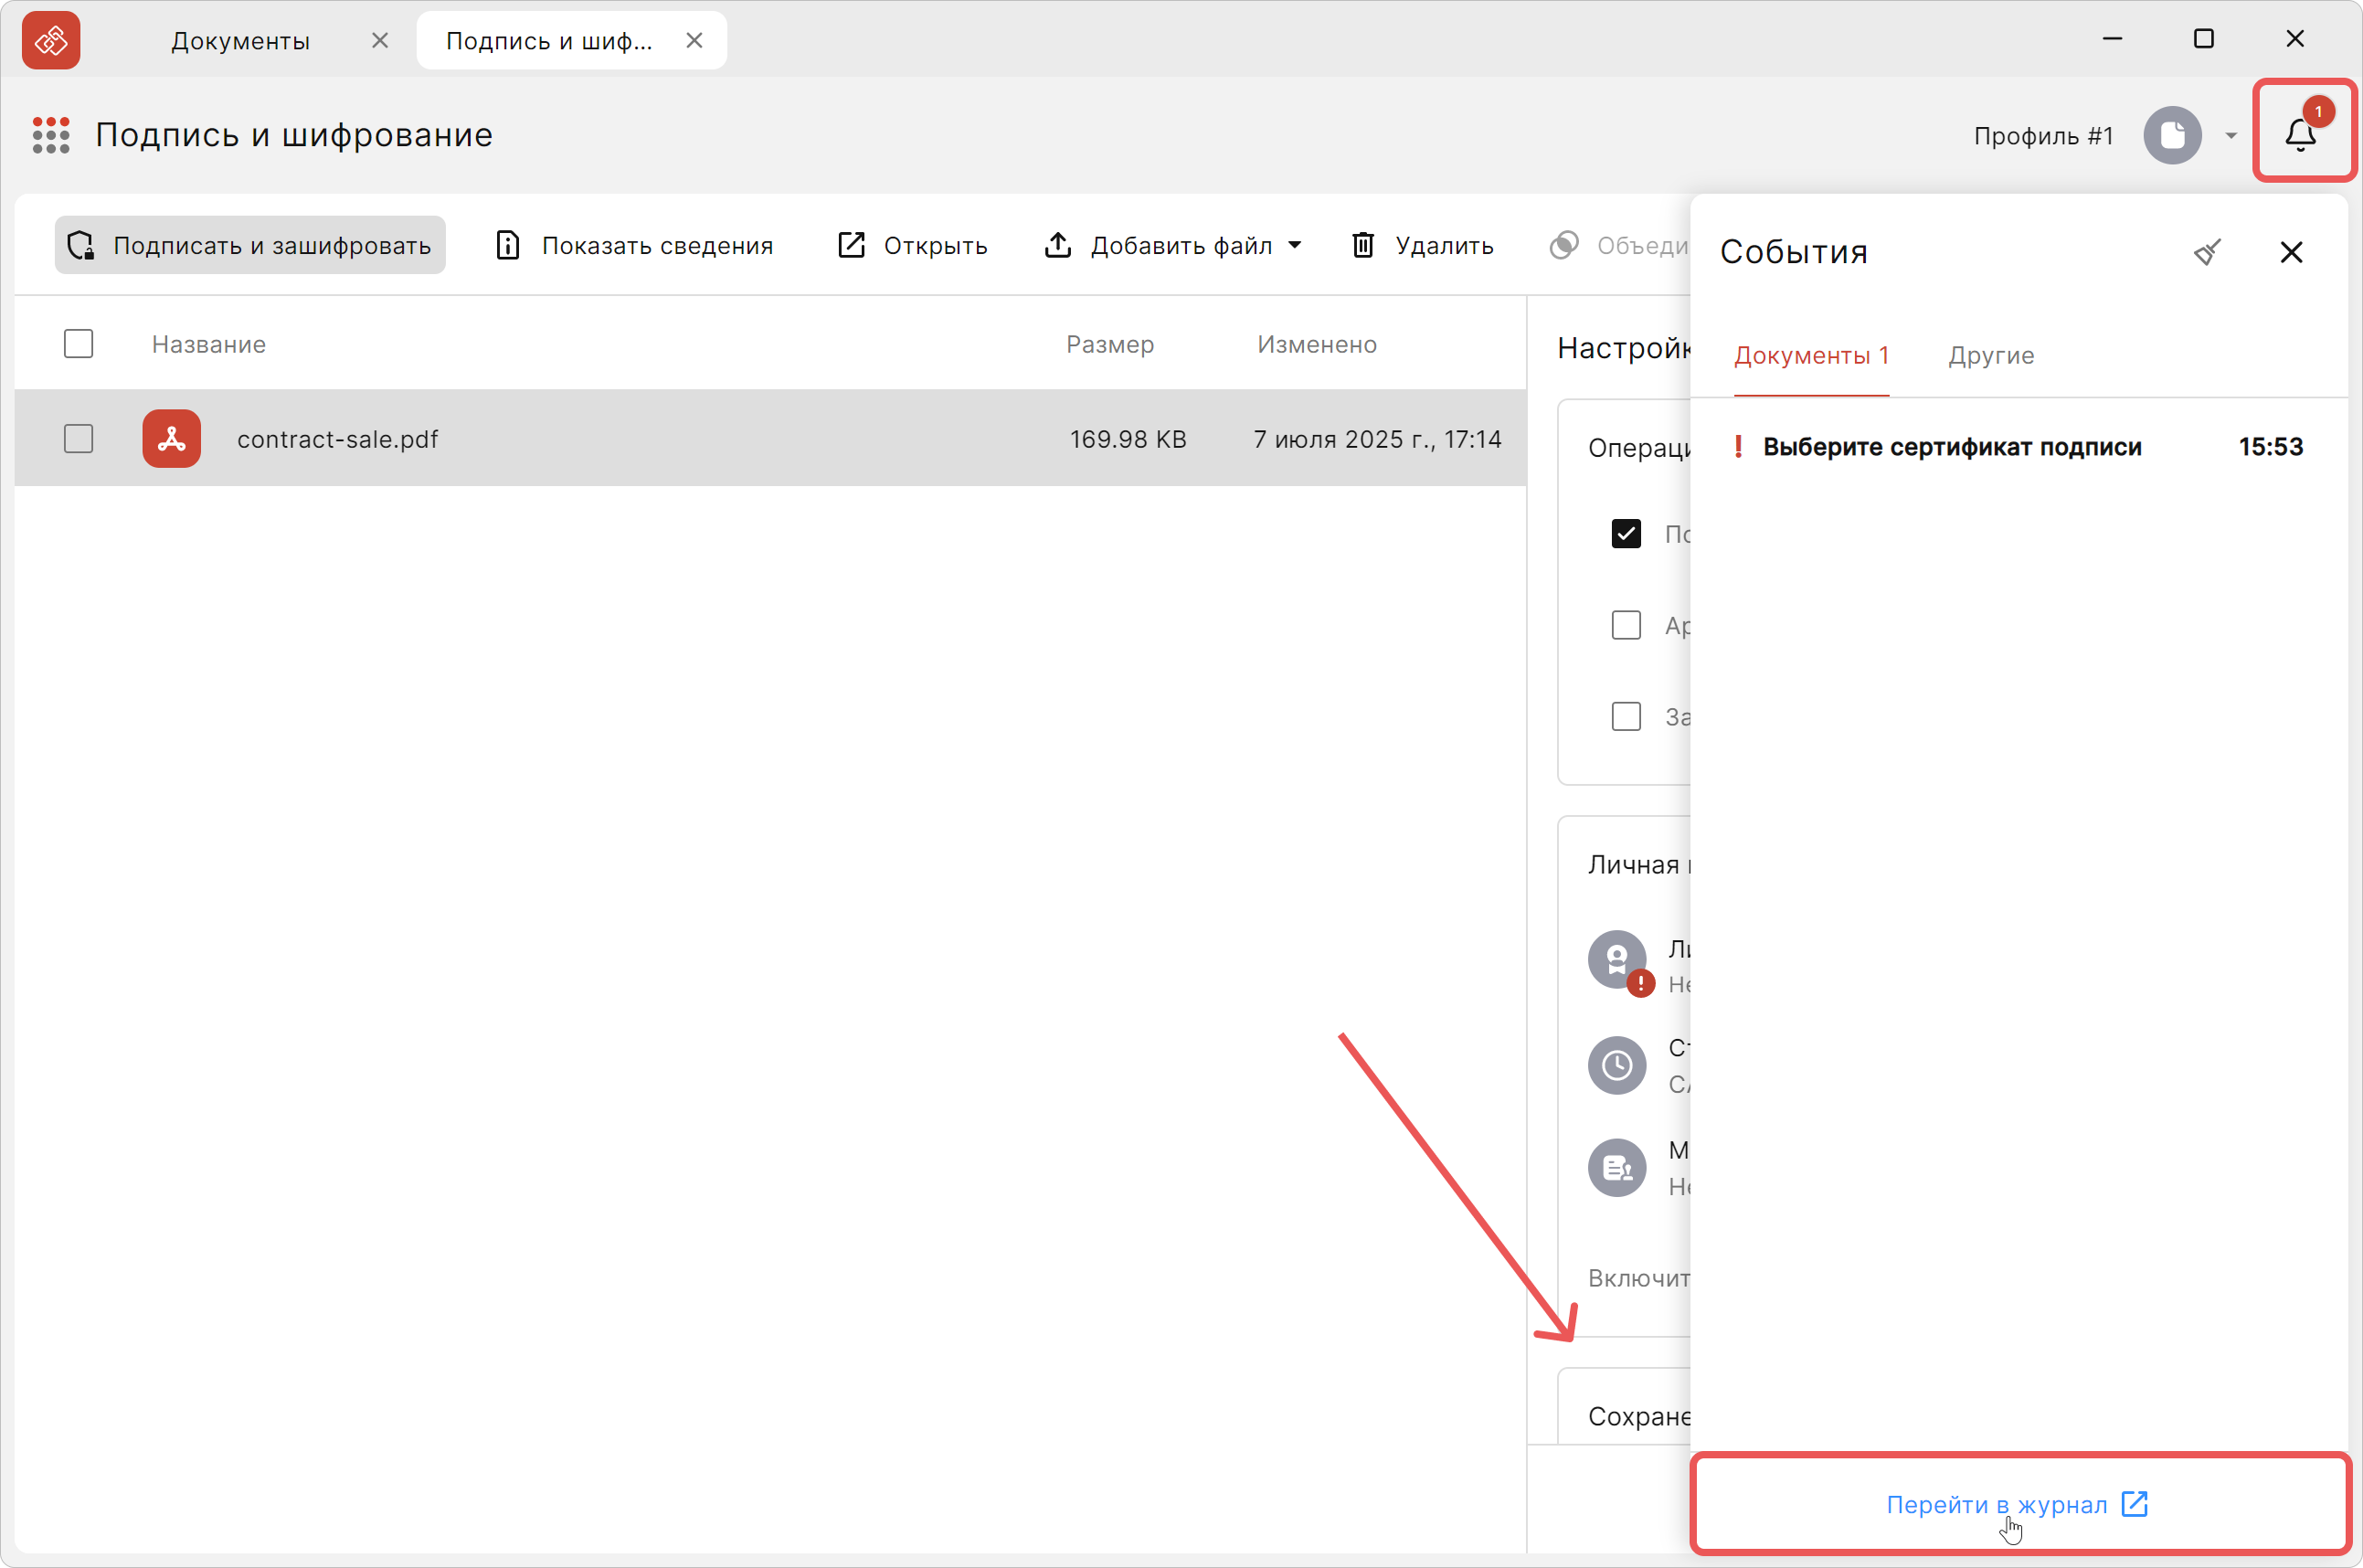Open the Выберите сертификат подписи event
This screenshot has width=2363, height=1568.
pyautogui.click(x=1951, y=447)
